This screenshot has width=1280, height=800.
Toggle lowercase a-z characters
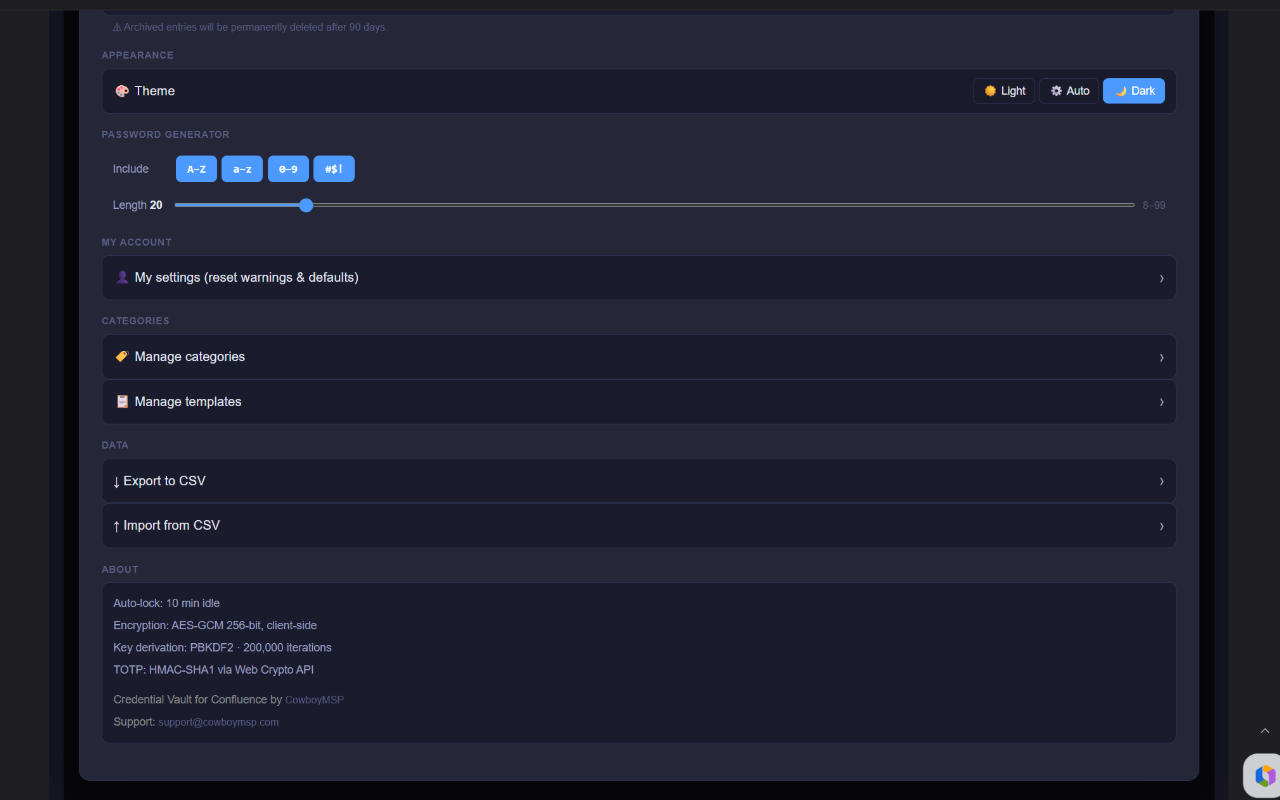coord(242,169)
